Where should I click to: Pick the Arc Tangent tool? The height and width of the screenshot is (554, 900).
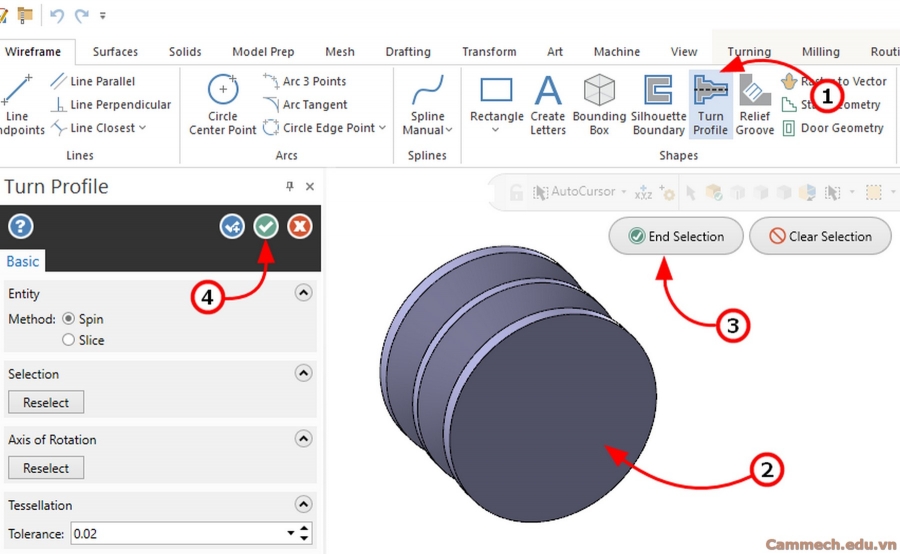(x=305, y=104)
